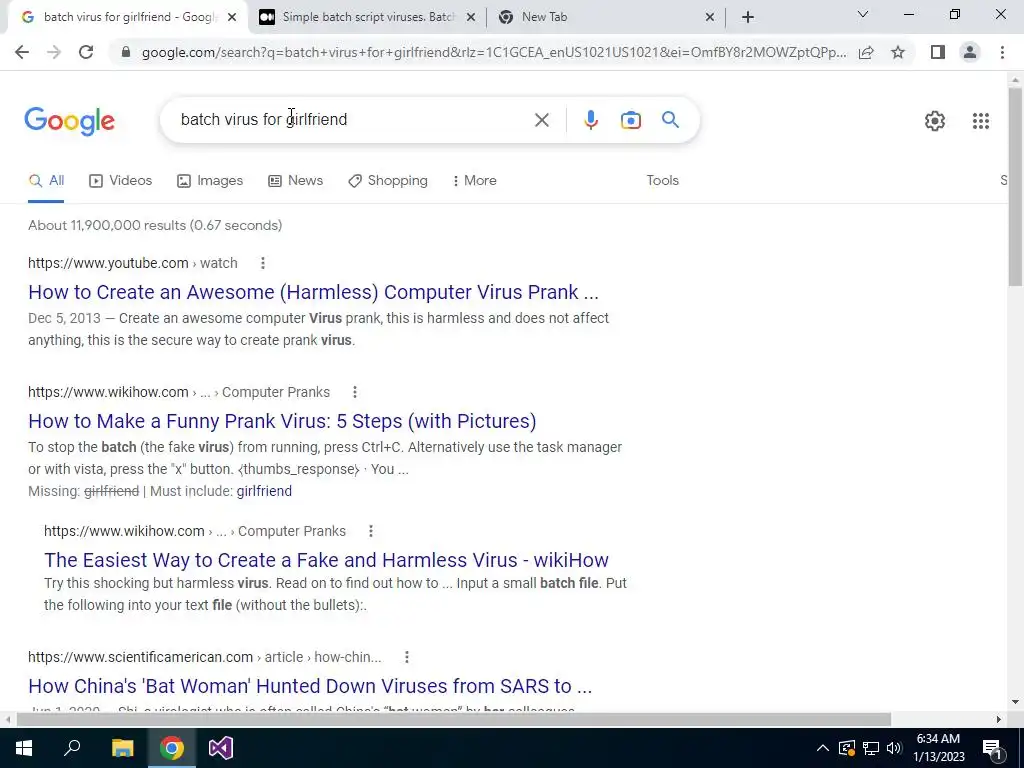This screenshot has width=1024, height=768.
Task: Reload the current page
Action: [x=86, y=52]
